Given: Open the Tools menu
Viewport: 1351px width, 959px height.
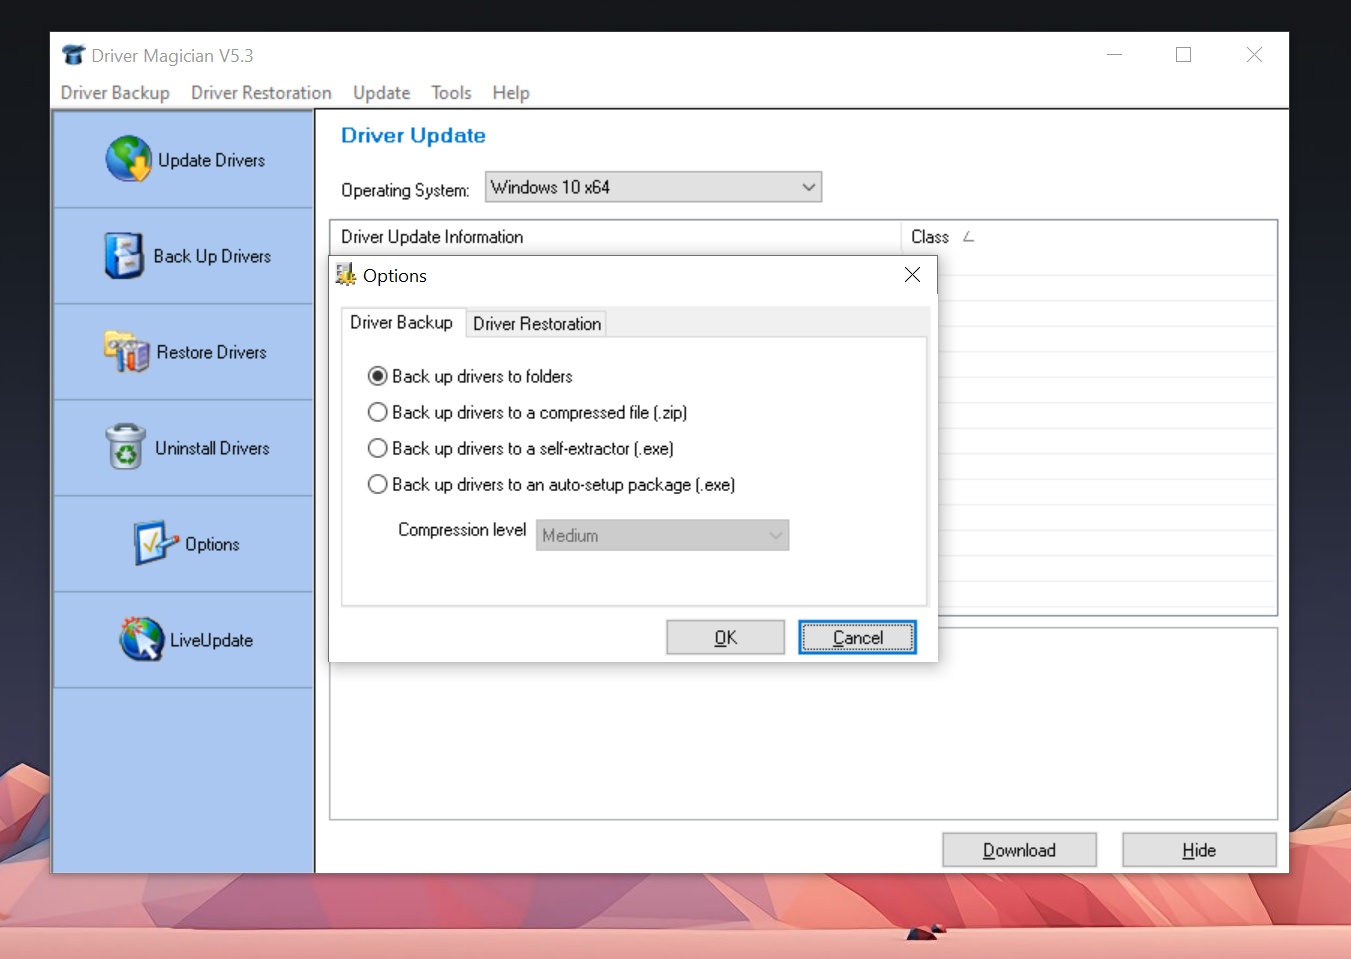Looking at the screenshot, I should coord(451,93).
